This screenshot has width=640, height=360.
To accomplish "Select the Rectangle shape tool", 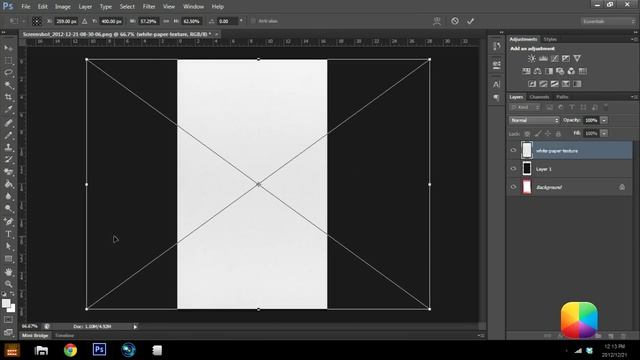I will 8,259.
